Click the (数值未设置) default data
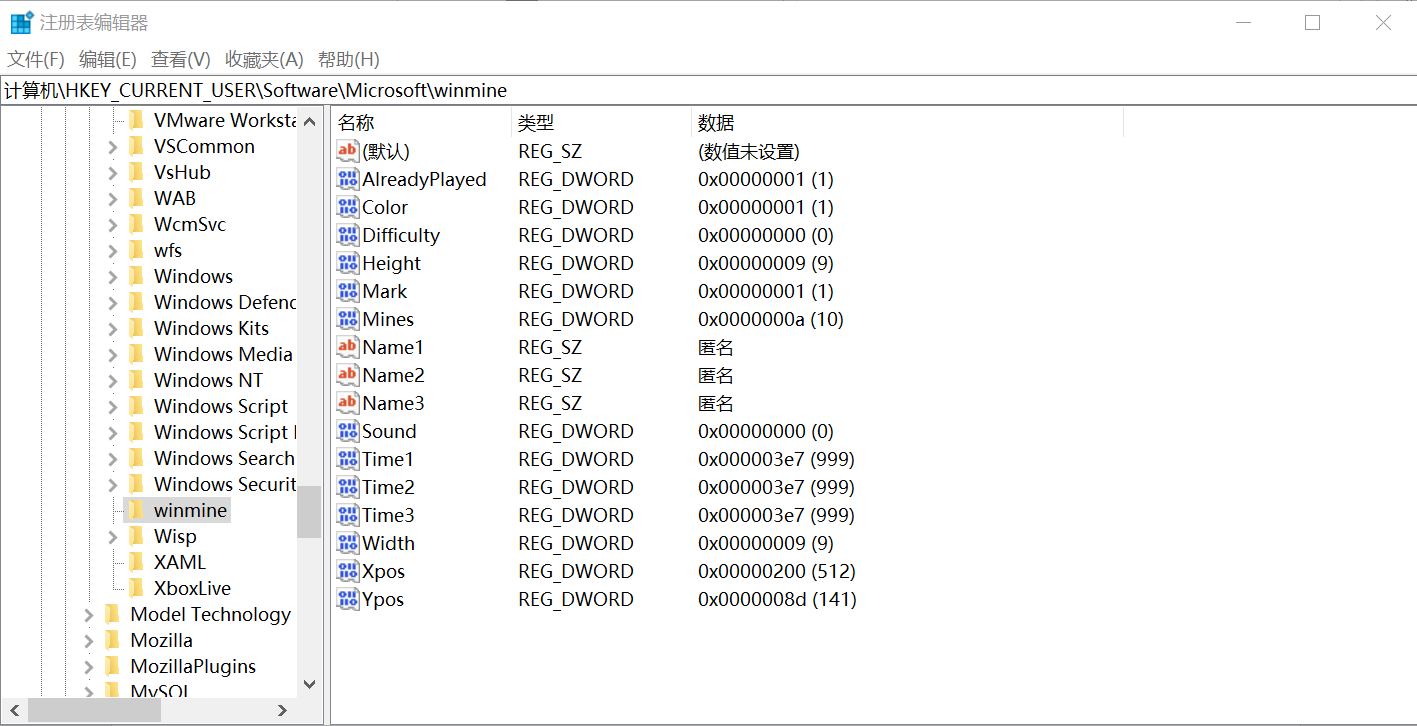Image resolution: width=1417 pixels, height=726 pixels. pyautogui.click(x=748, y=151)
